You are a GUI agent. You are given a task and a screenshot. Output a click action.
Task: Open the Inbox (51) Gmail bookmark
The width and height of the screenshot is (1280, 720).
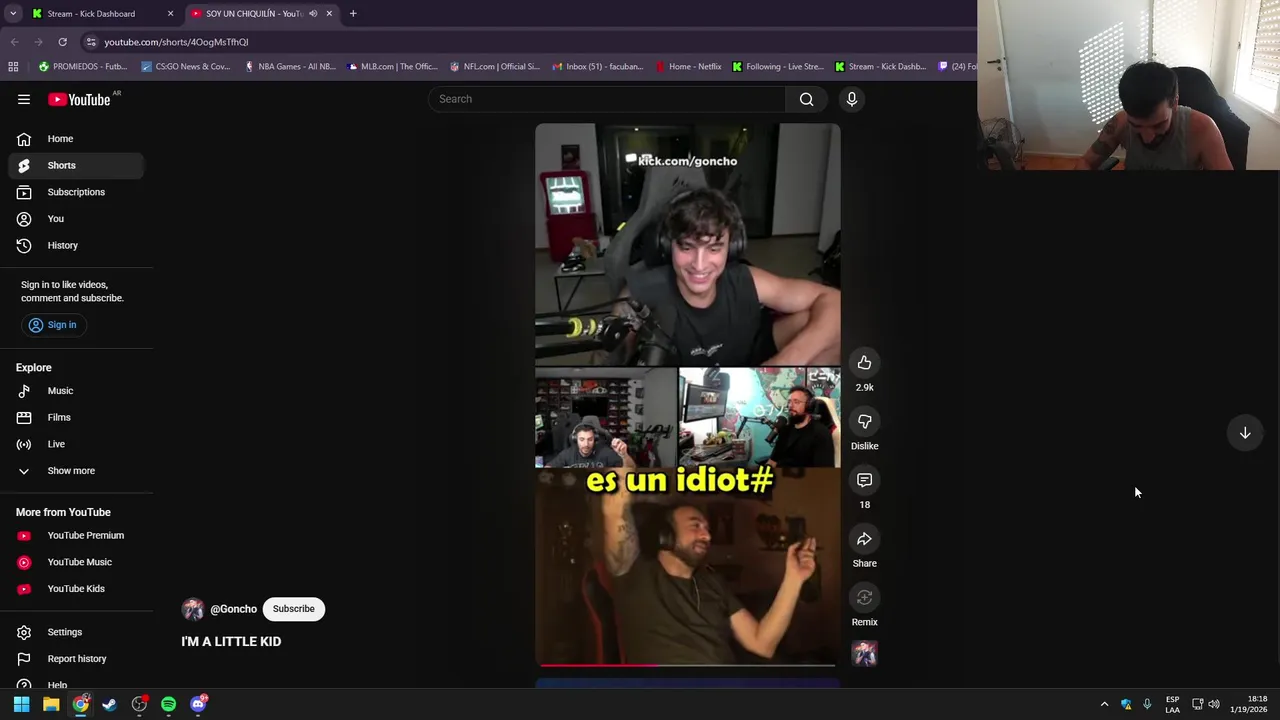[597, 67]
